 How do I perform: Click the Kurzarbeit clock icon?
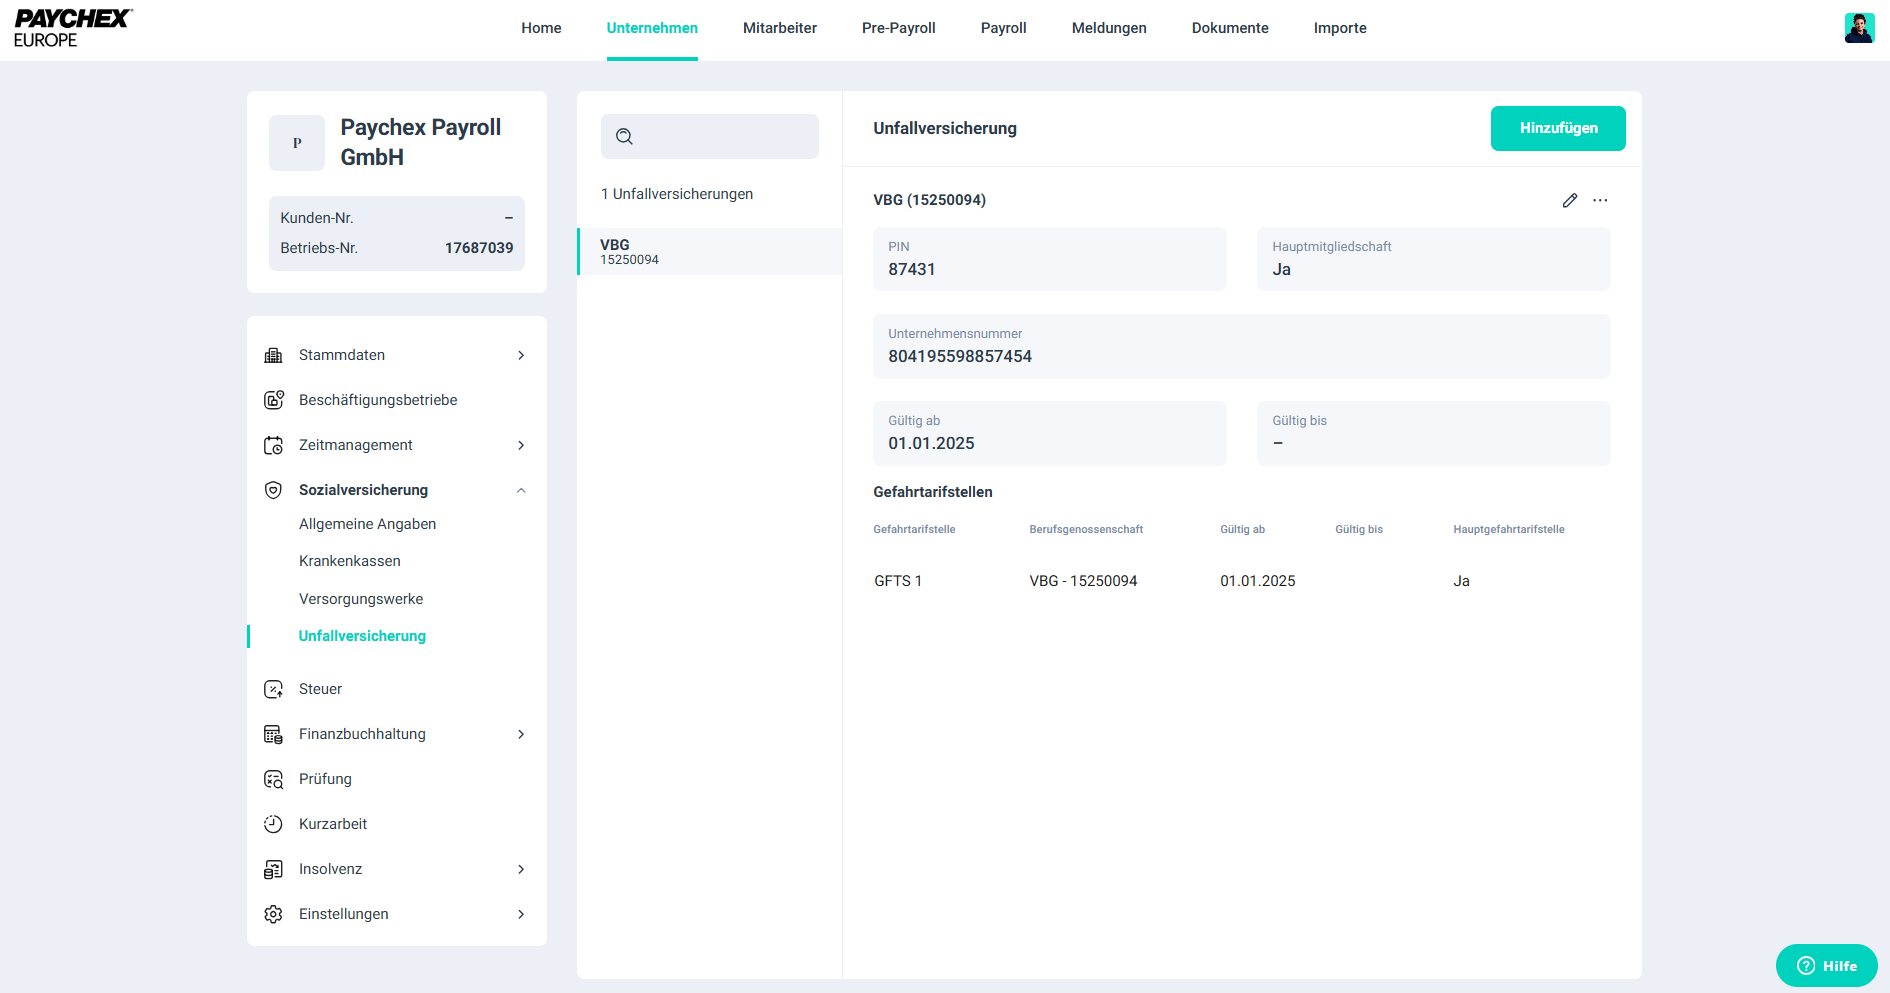tap(273, 824)
